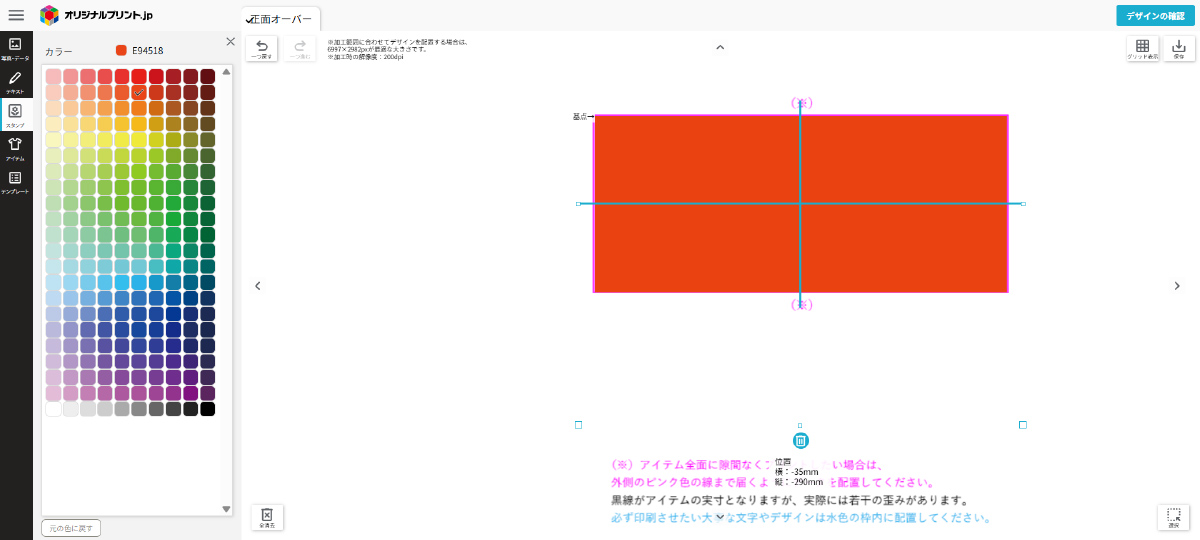This screenshot has height=540, width=1200.
Task: Open the テンプレート template panel
Action: (x=15, y=181)
